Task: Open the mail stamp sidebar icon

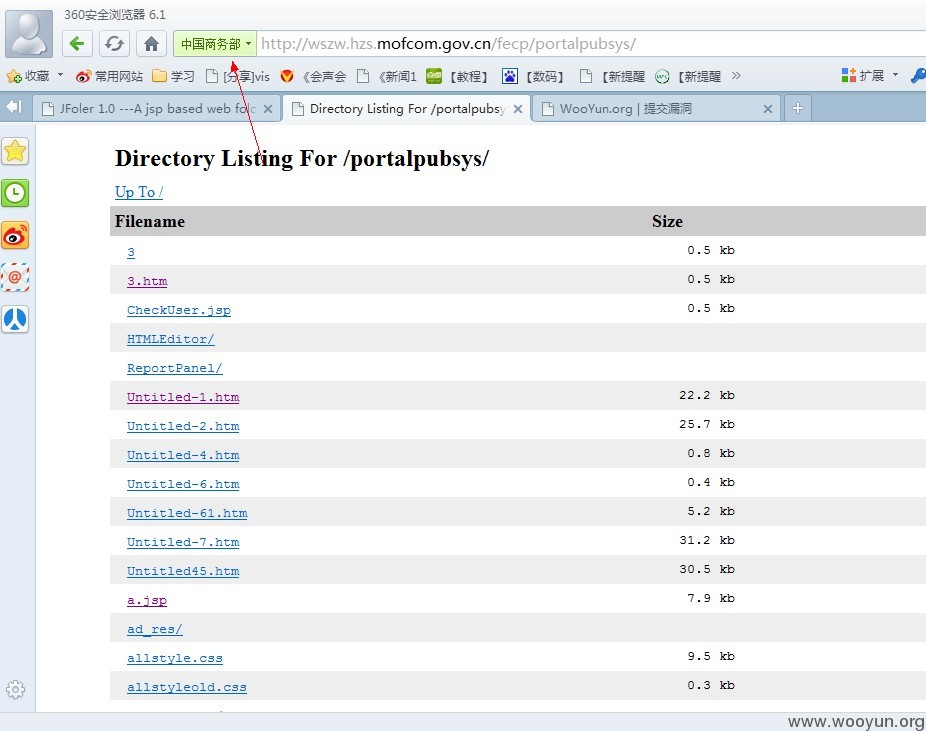Action: [15, 278]
